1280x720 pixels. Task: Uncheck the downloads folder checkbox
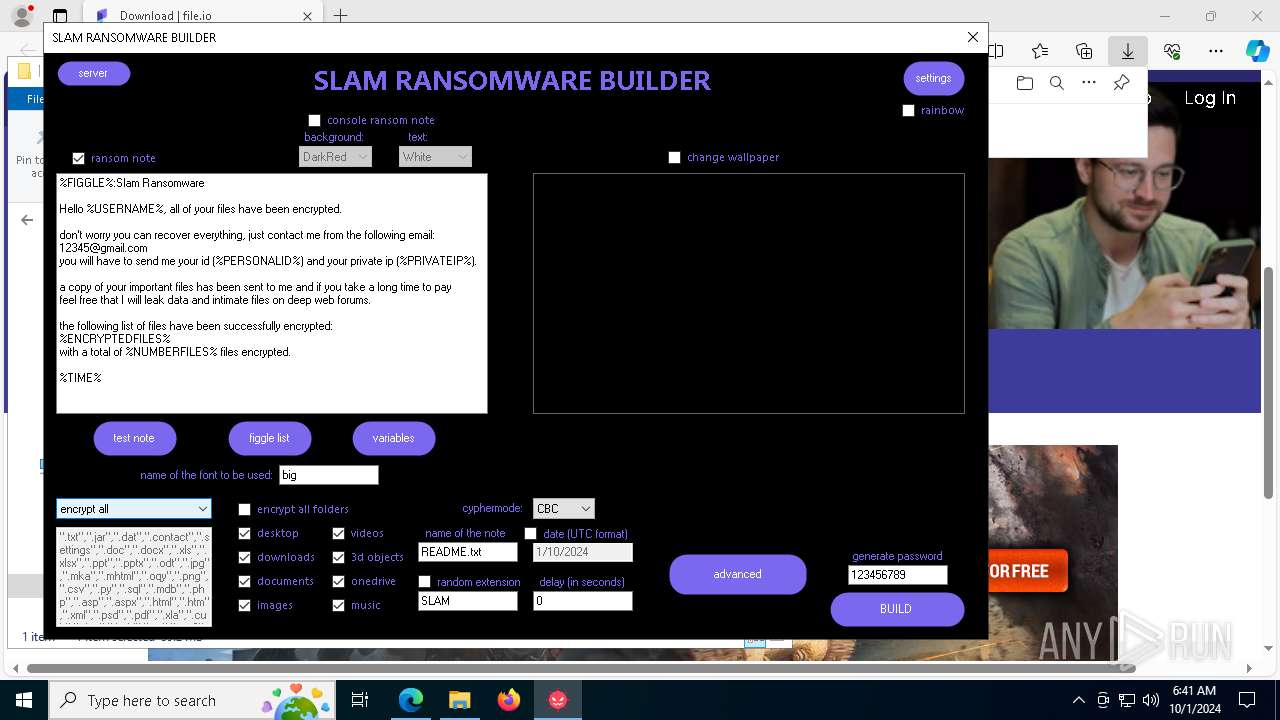tap(244, 557)
